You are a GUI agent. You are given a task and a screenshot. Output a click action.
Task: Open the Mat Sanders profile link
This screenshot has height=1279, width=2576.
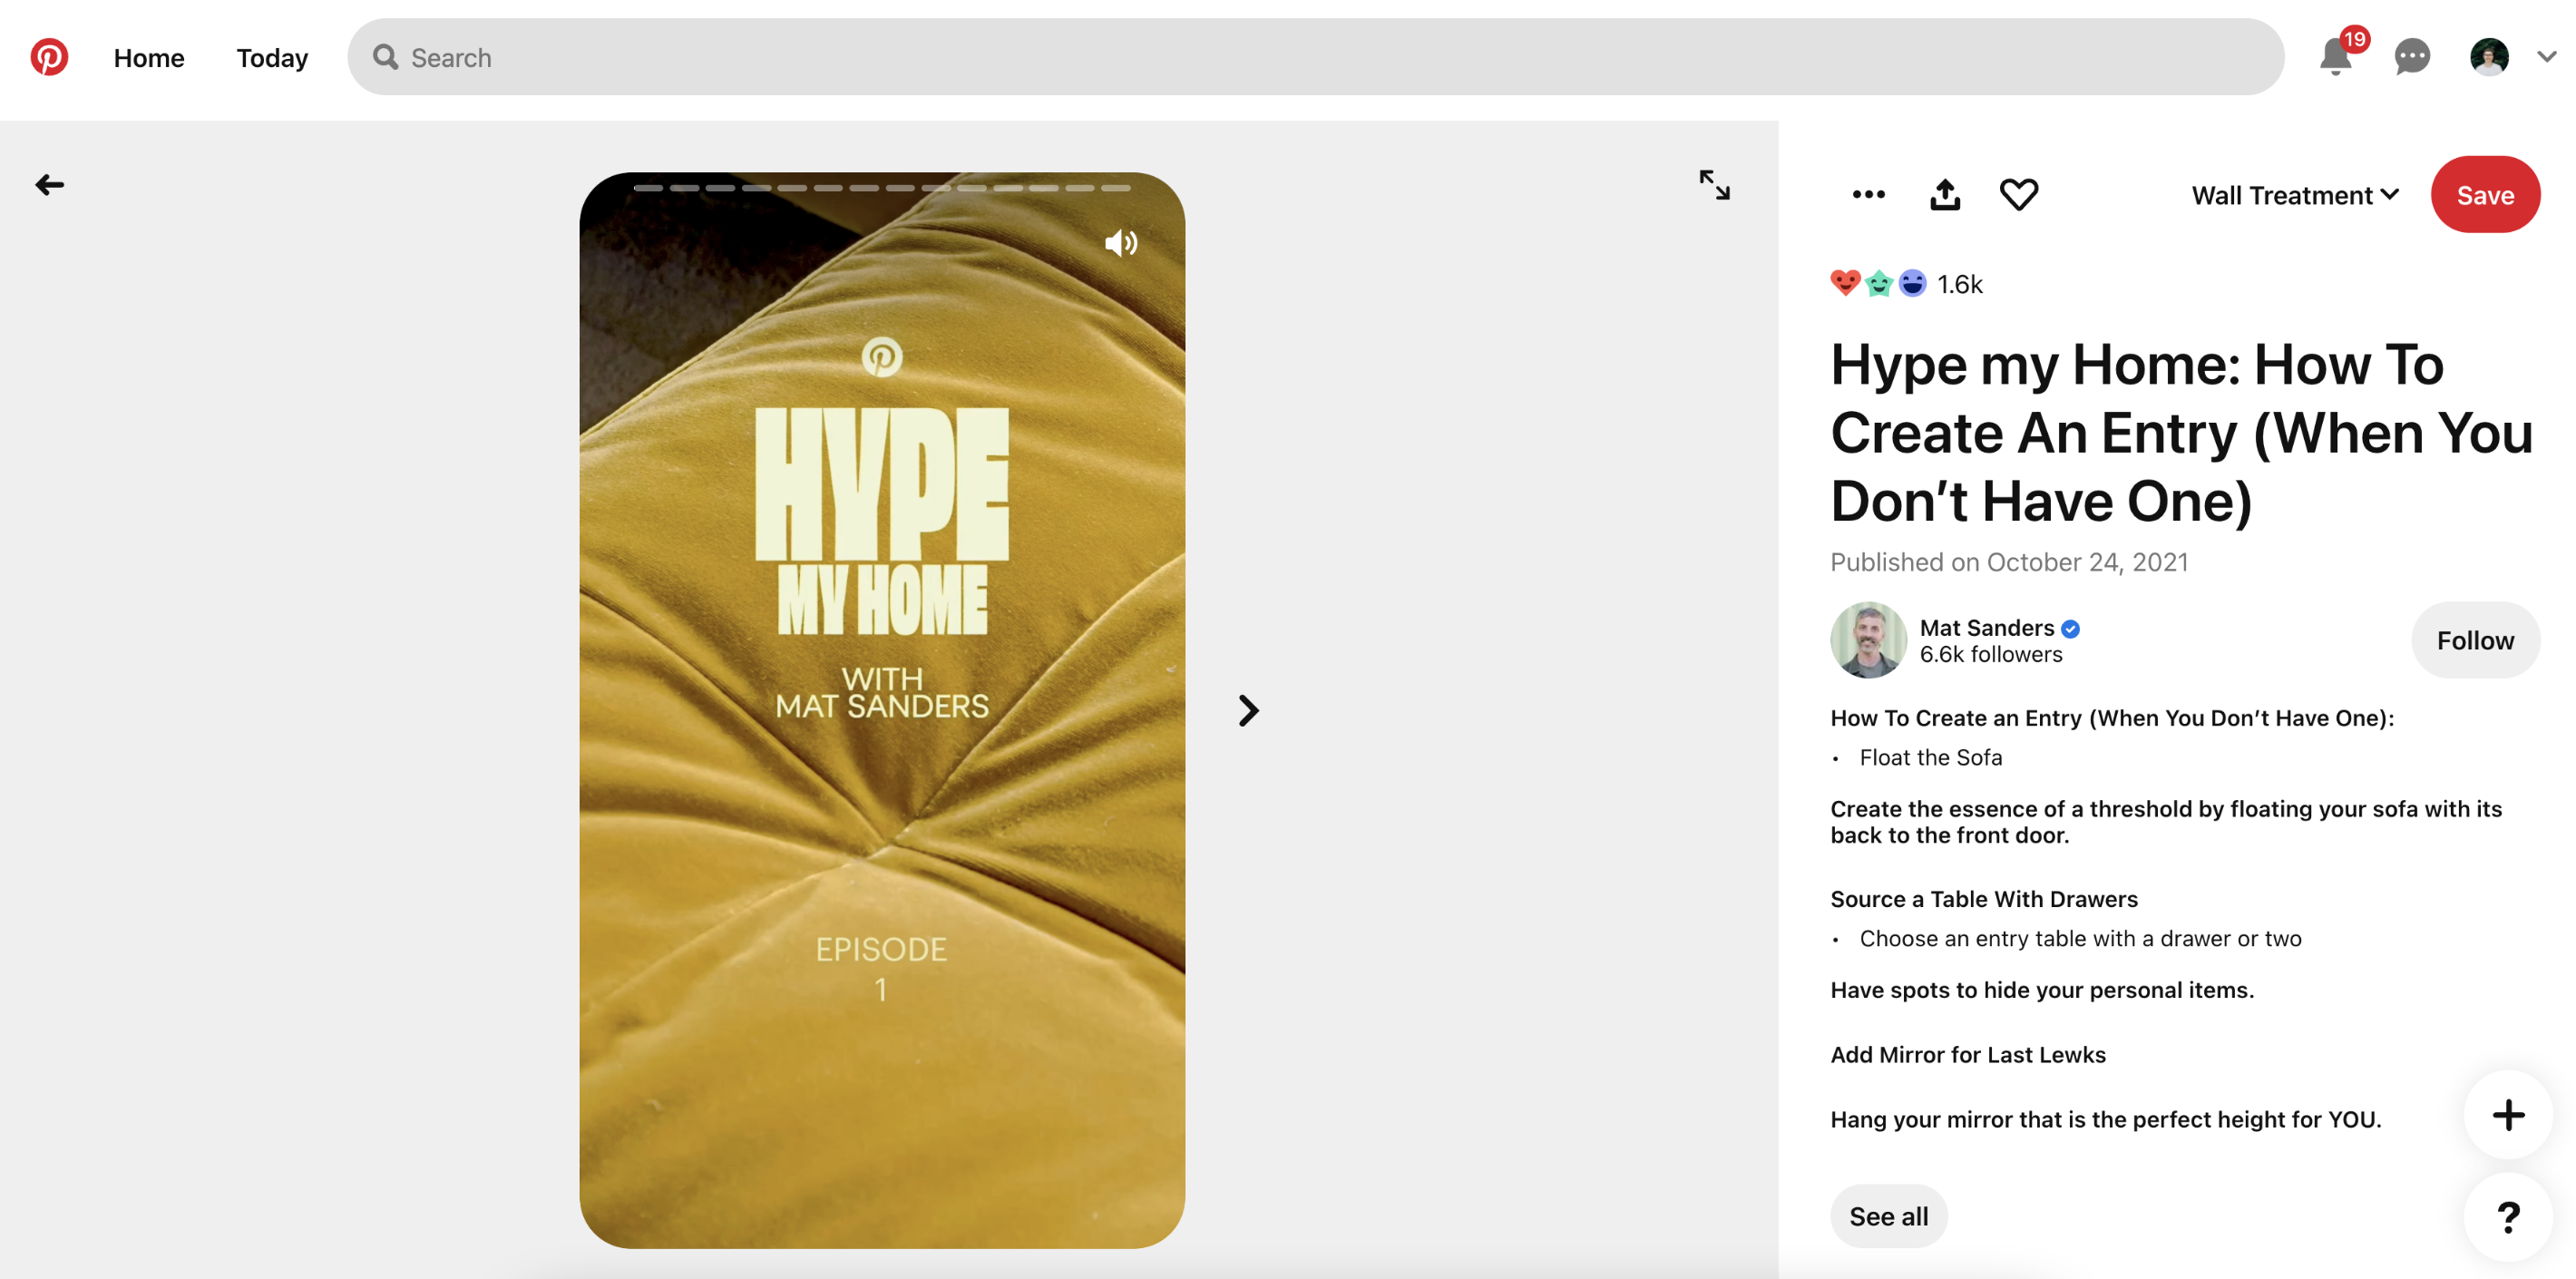pos(1986,627)
